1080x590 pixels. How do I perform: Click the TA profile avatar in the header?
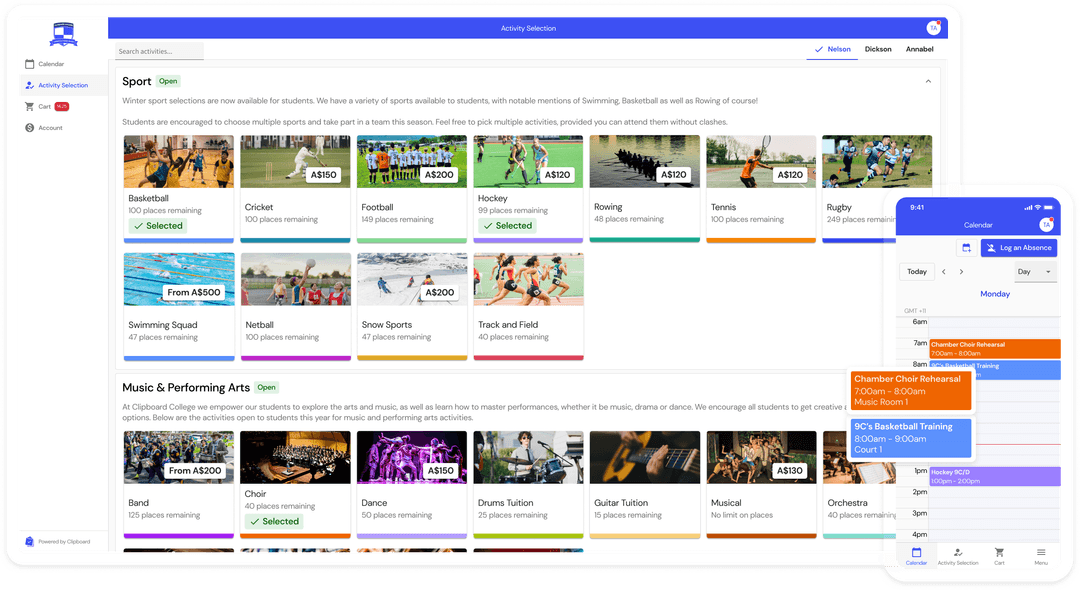click(x=934, y=27)
